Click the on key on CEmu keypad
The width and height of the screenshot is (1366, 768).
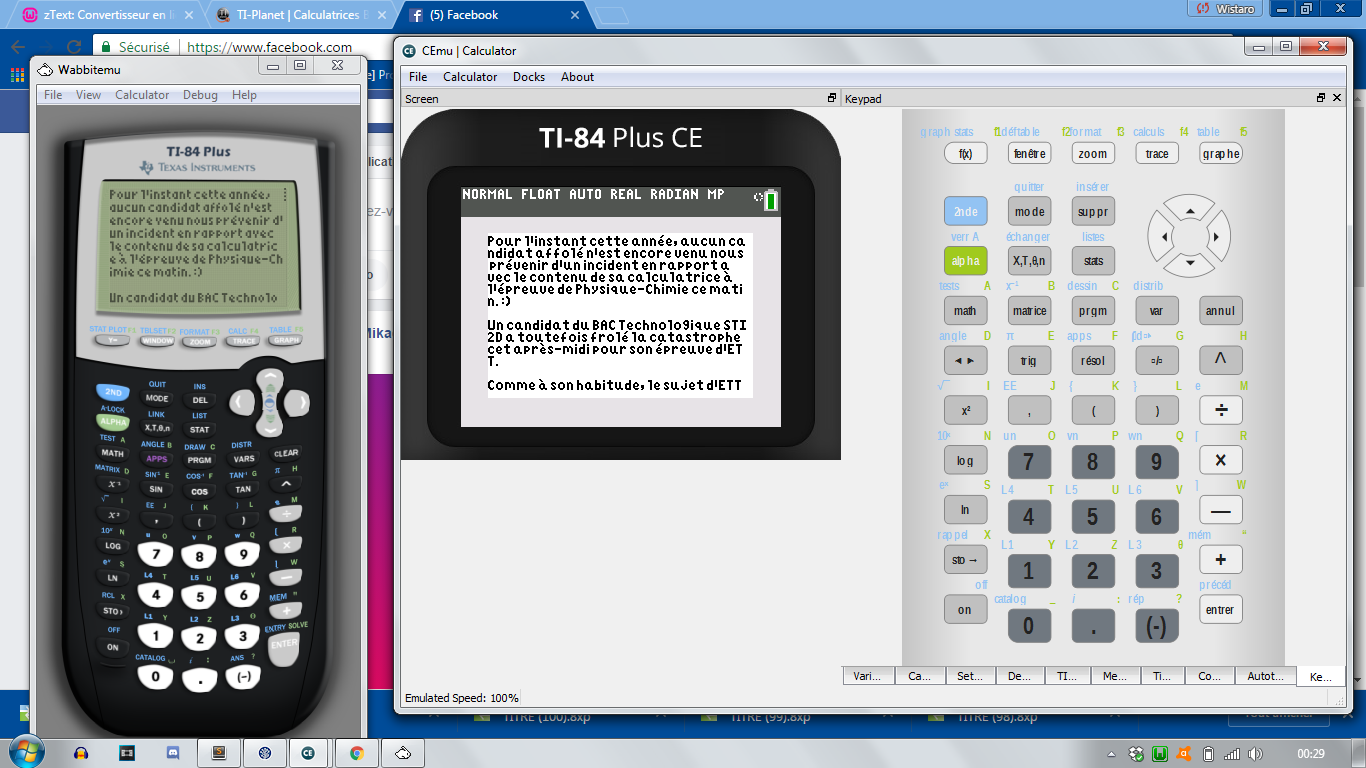coord(966,609)
